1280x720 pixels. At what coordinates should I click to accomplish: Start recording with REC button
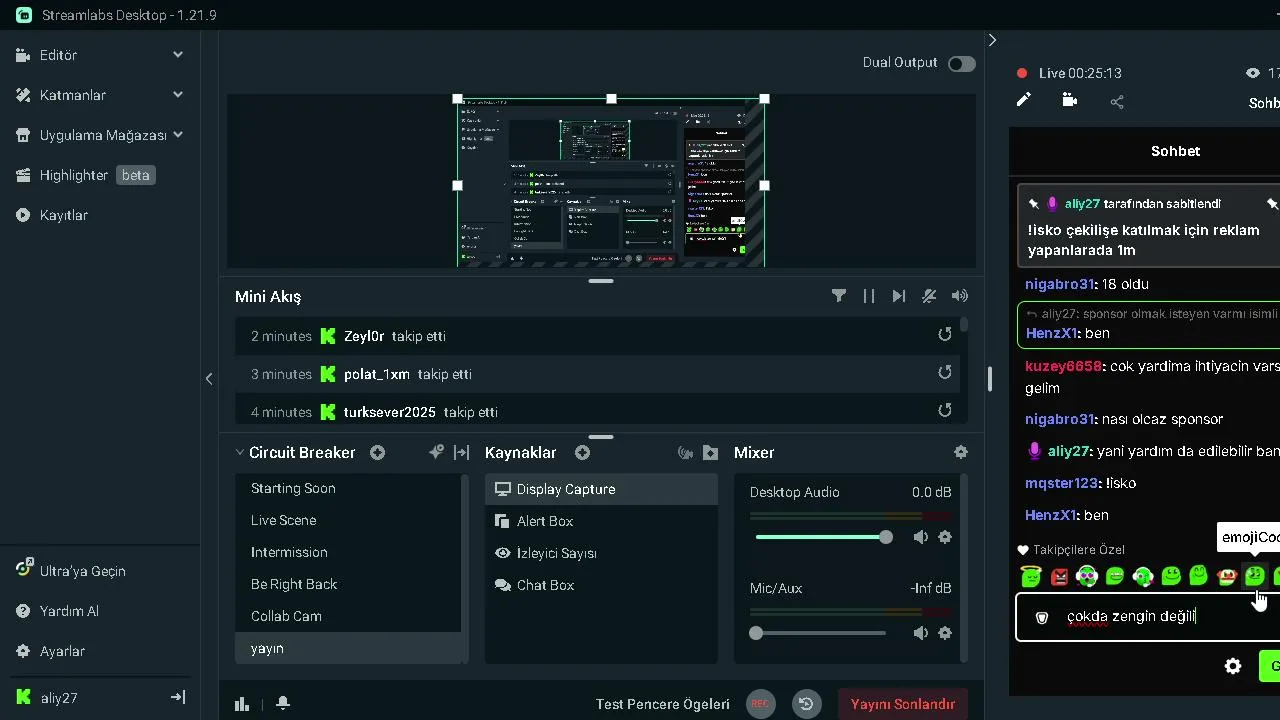tap(760, 704)
